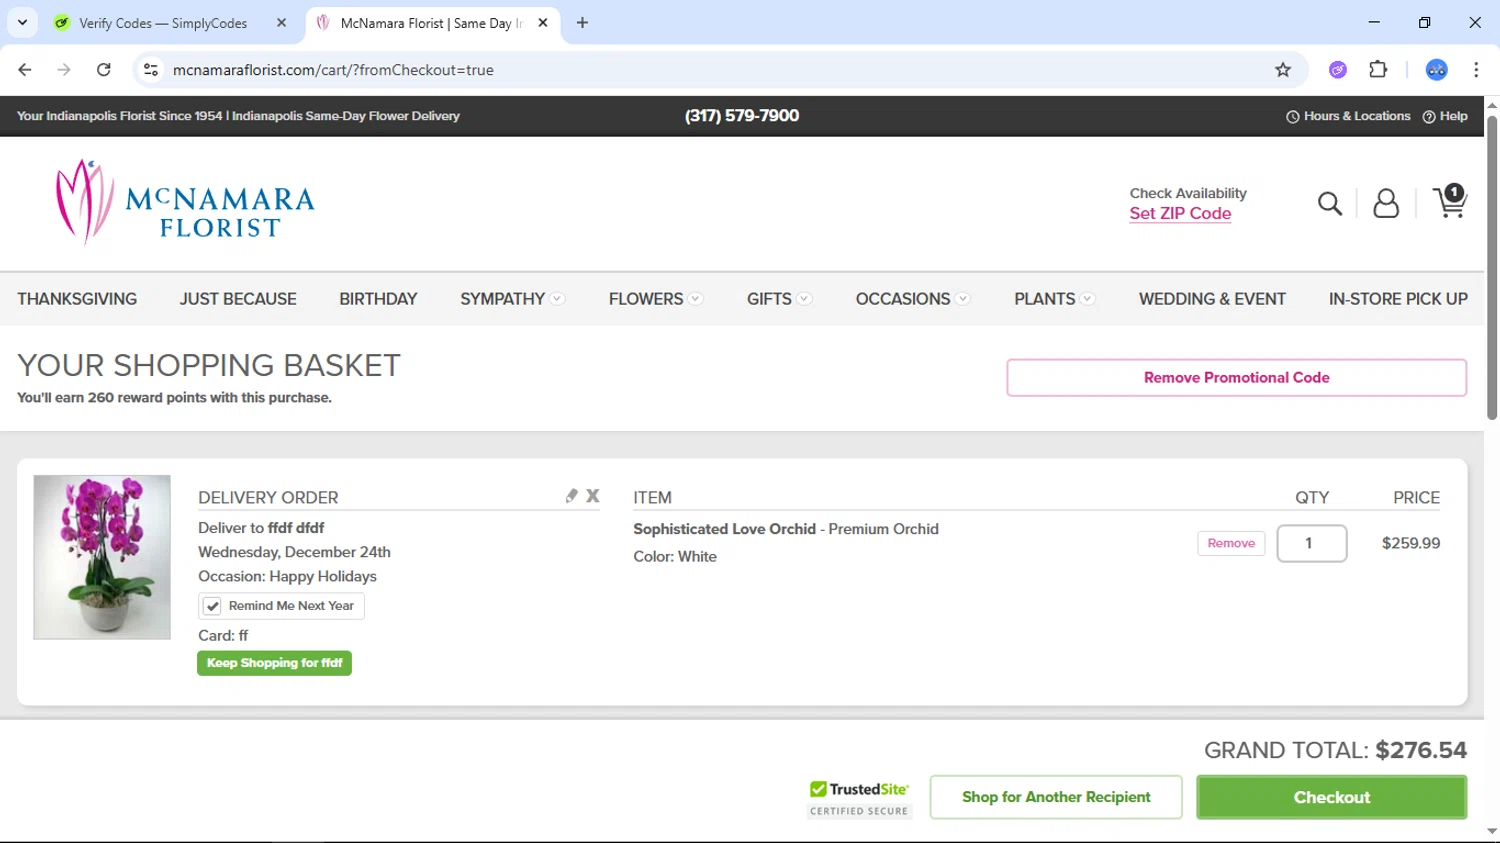The image size is (1500, 843).
Task: Open the Thanksgiving menu item
Action: [77, 299]
